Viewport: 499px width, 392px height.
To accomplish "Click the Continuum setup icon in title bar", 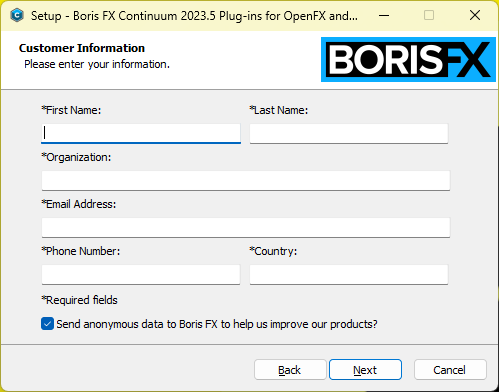I will click(17, 15).
